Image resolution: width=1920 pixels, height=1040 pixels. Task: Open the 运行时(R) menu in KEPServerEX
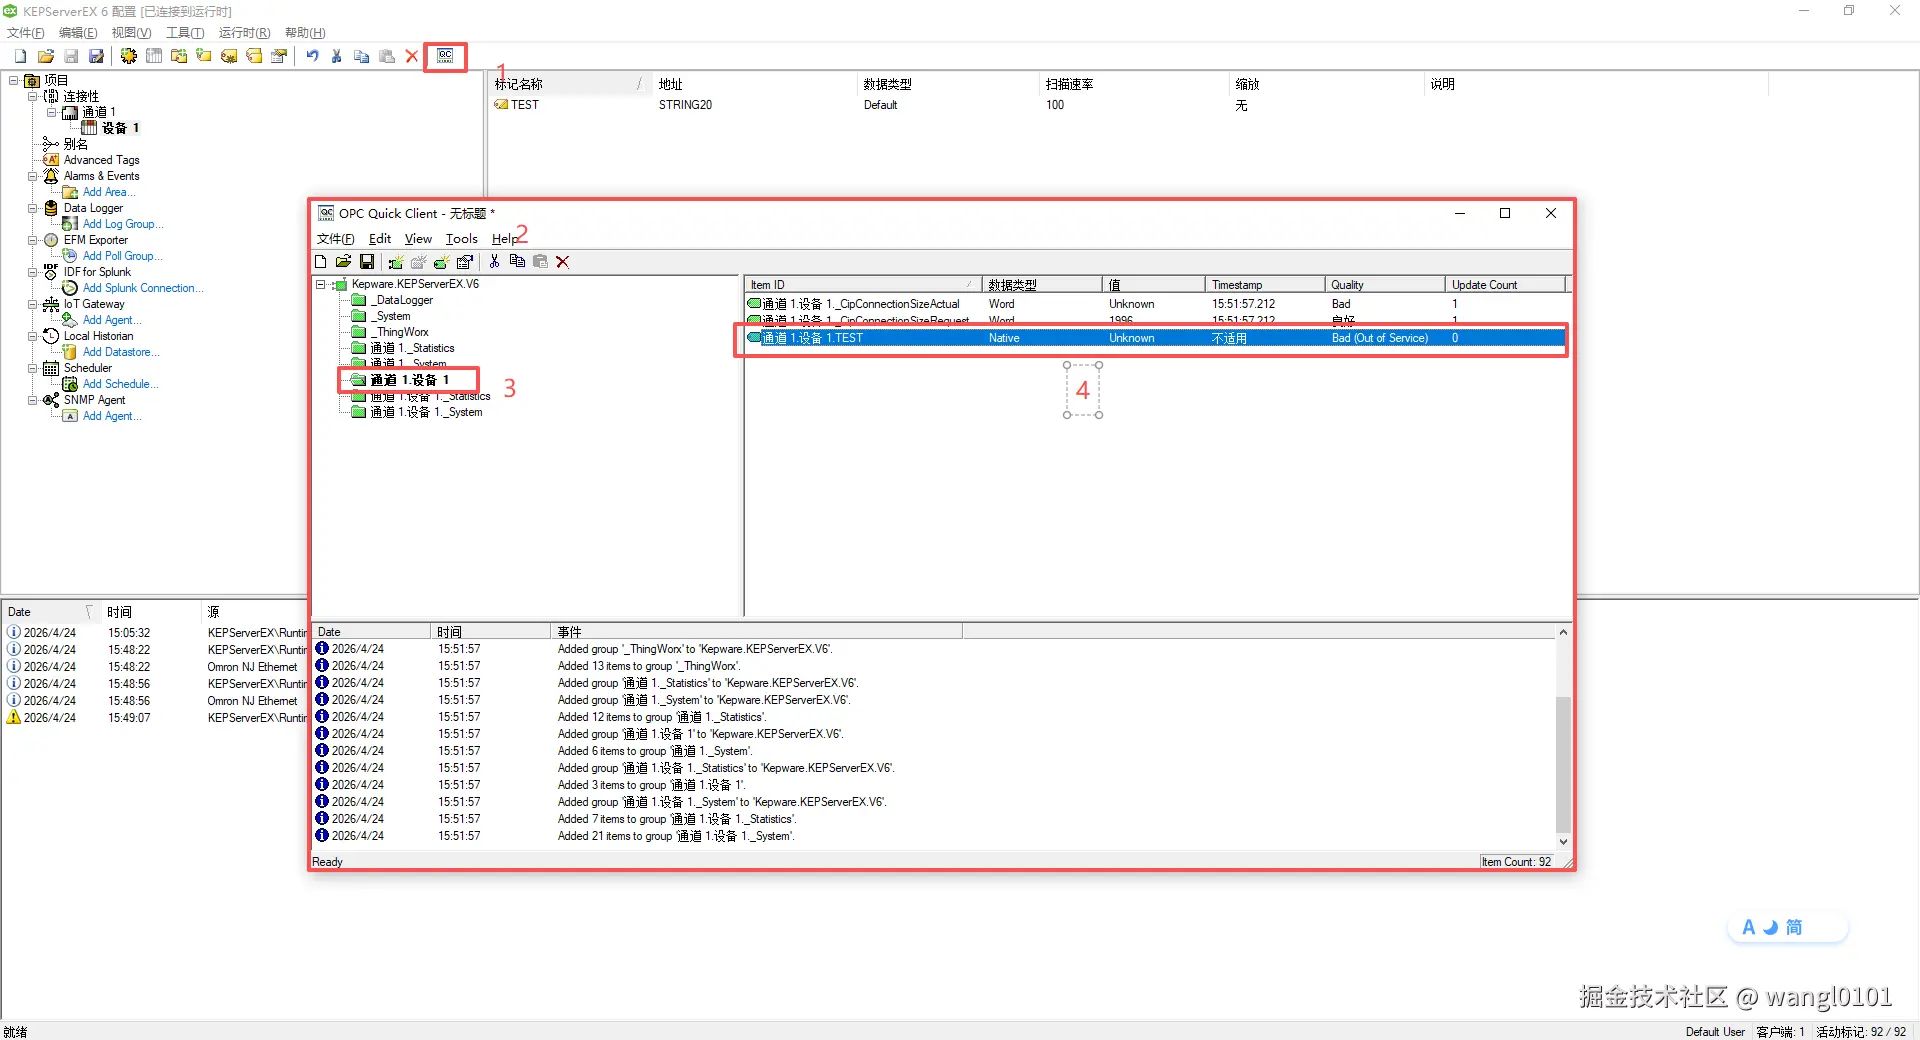244,33
